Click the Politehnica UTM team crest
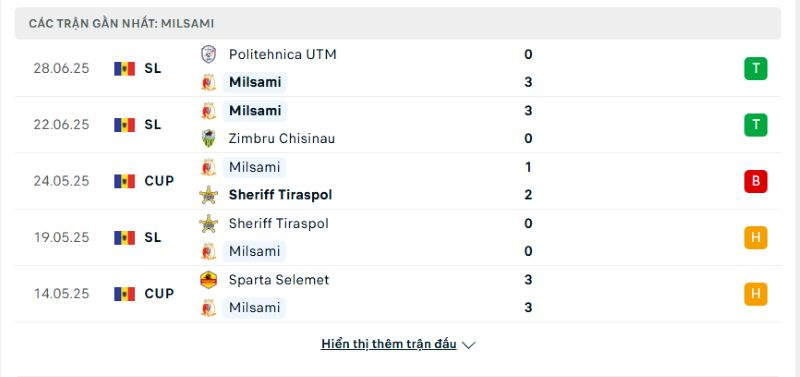800x377 pixels. (208, 55)
